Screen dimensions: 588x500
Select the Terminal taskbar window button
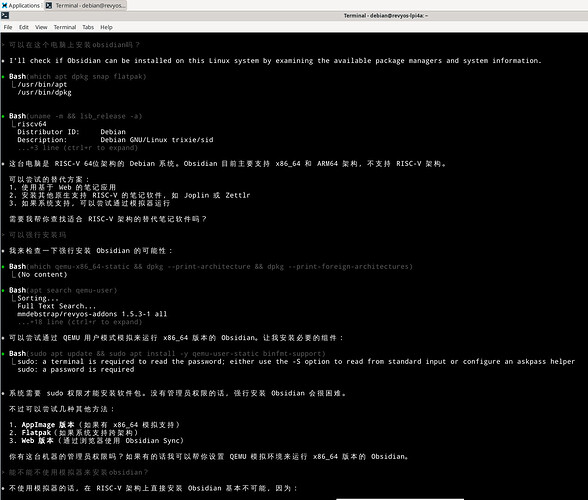pyautogui.click(x=86, y=5)
